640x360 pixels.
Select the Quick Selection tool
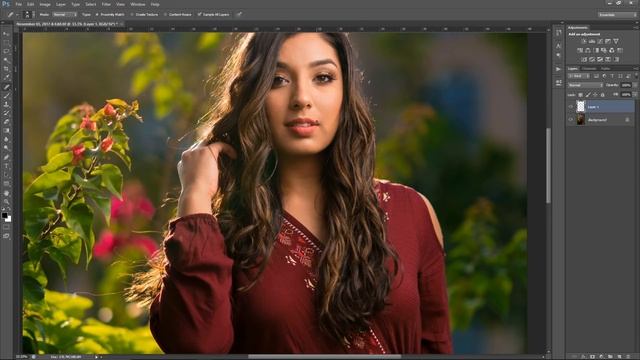tap(6, 60)
